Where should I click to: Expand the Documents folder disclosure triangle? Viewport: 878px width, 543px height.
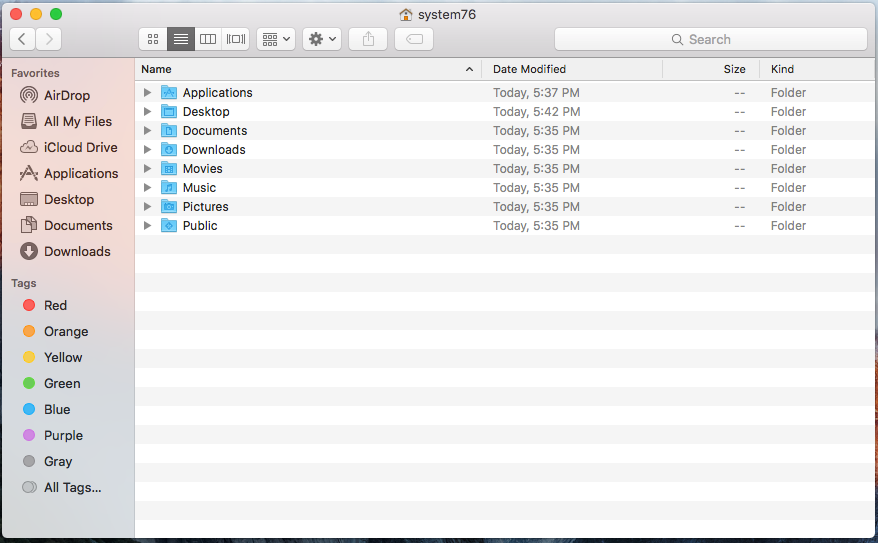pyautogui.click(x=148, y=131)
